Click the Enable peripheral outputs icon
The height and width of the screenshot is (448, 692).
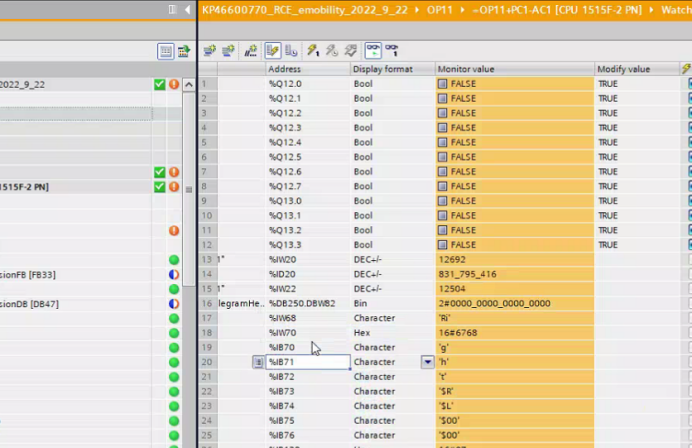click(x=351, y=51)
